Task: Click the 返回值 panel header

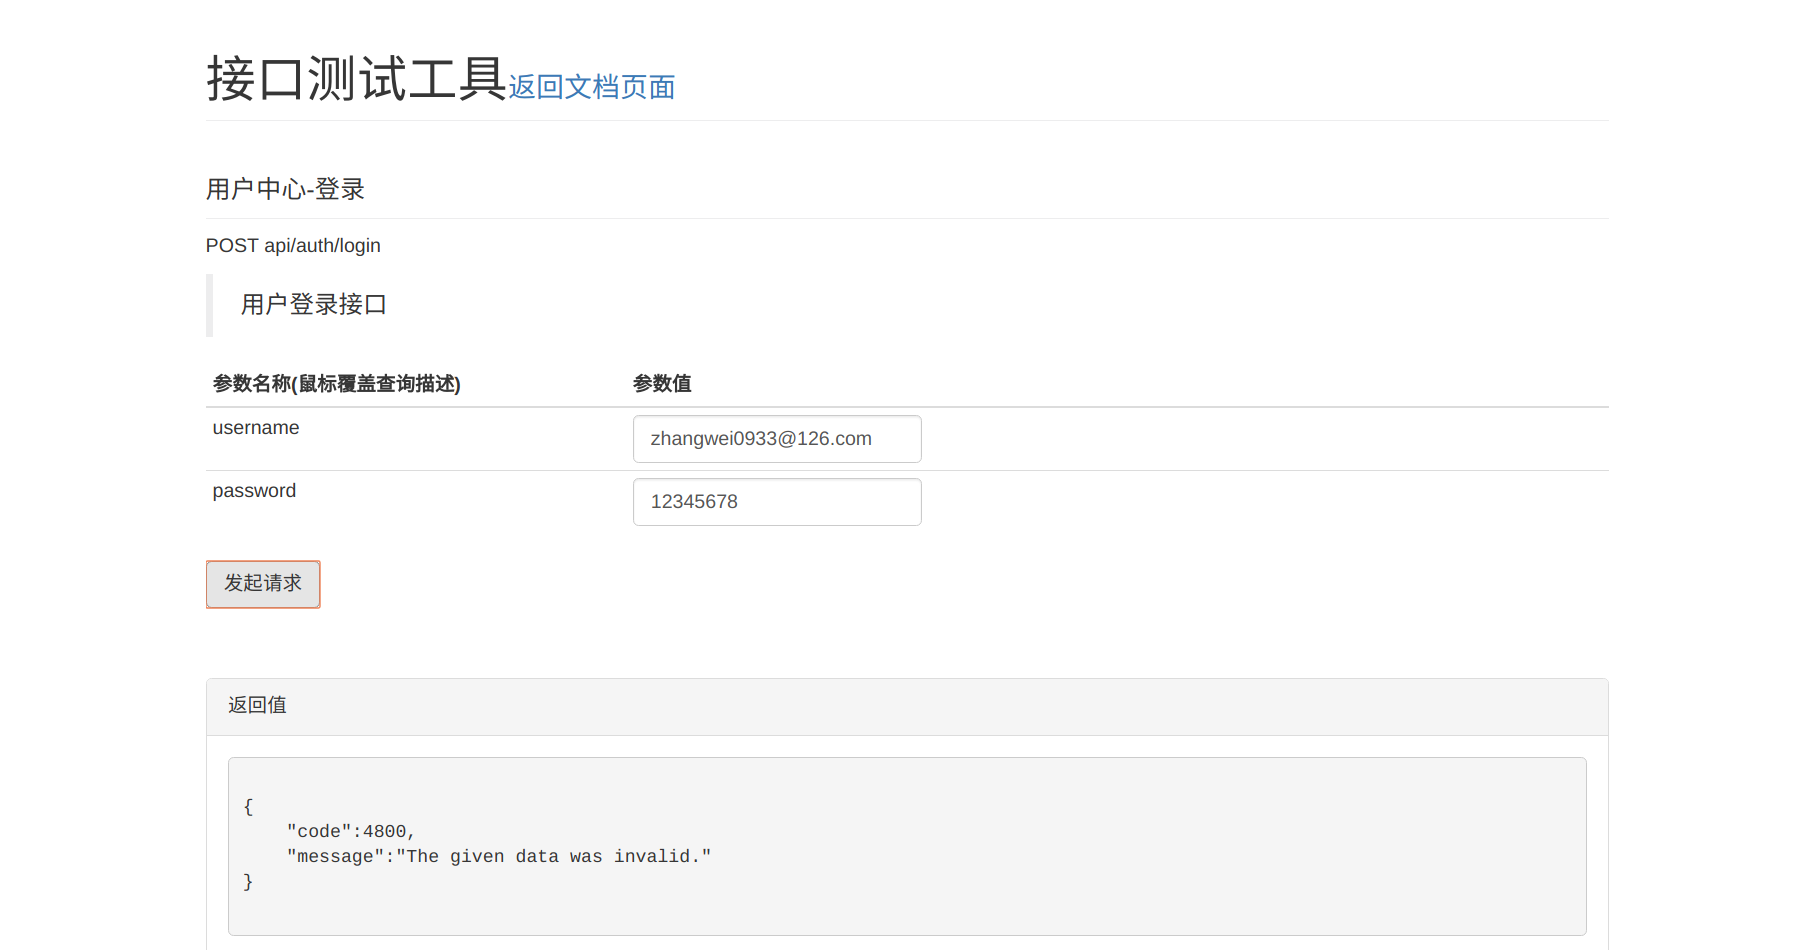Action: 257,705
